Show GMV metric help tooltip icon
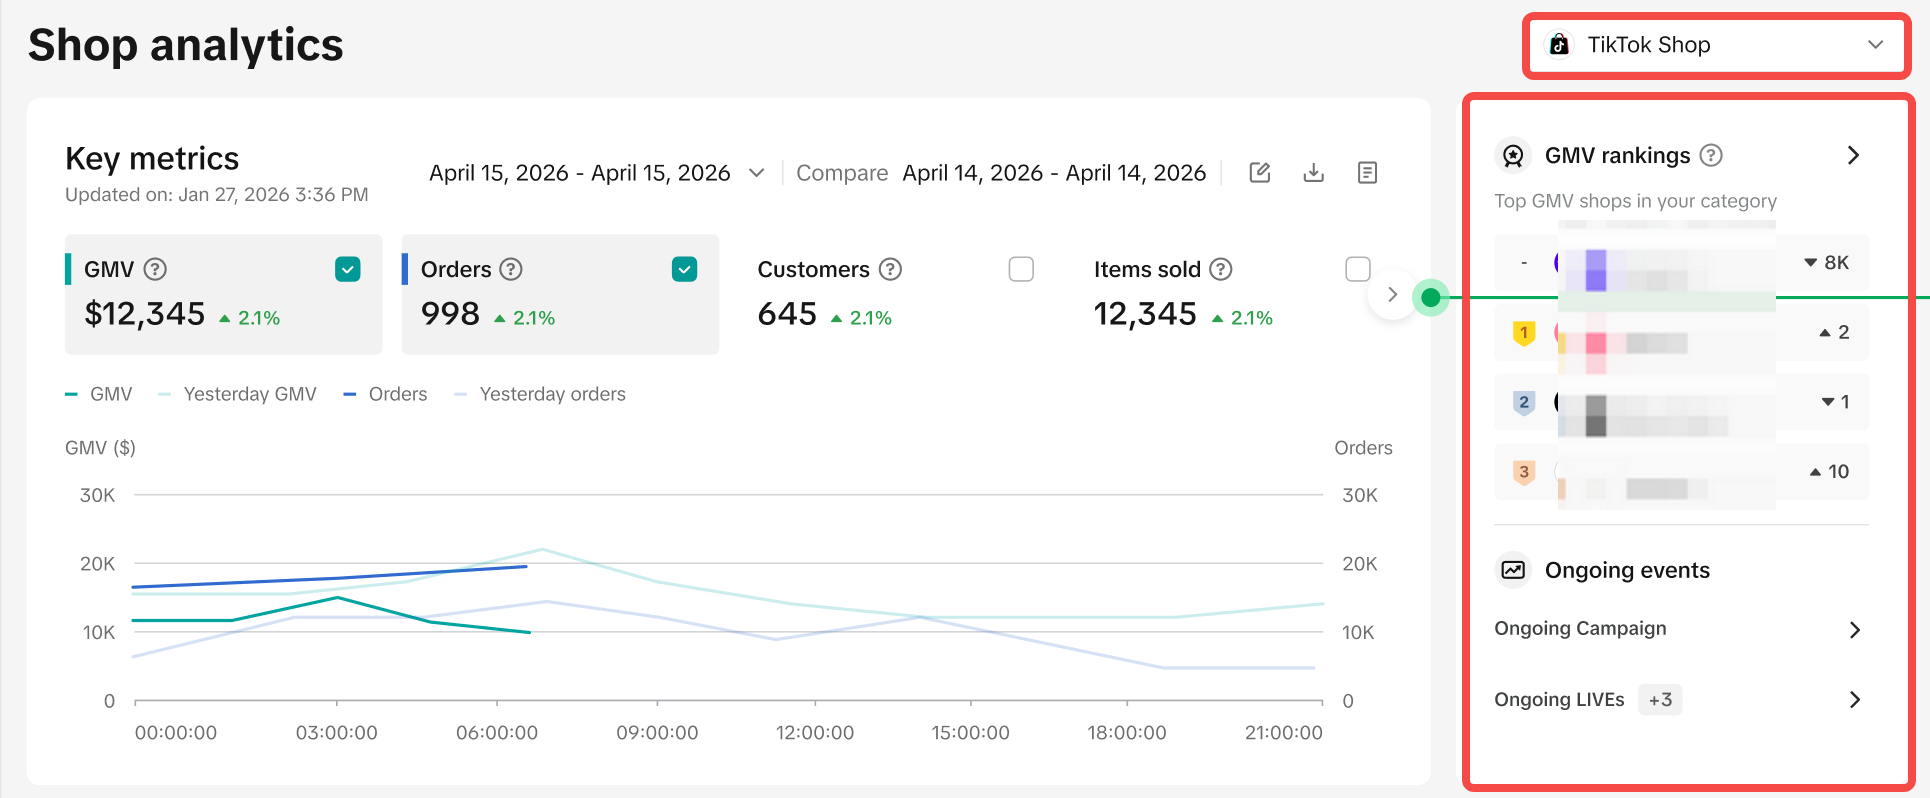The image size is (1930, 798). pyautogui.click(x=155, y=269)
